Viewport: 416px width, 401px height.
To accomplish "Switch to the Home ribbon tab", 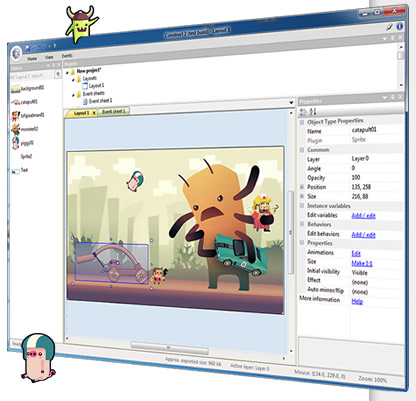I will (x=32, y=59).
